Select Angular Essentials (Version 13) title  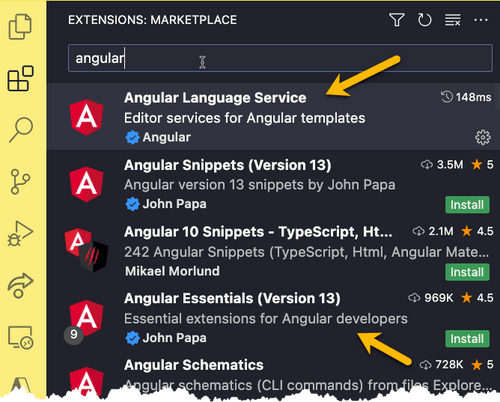(232, 298)
